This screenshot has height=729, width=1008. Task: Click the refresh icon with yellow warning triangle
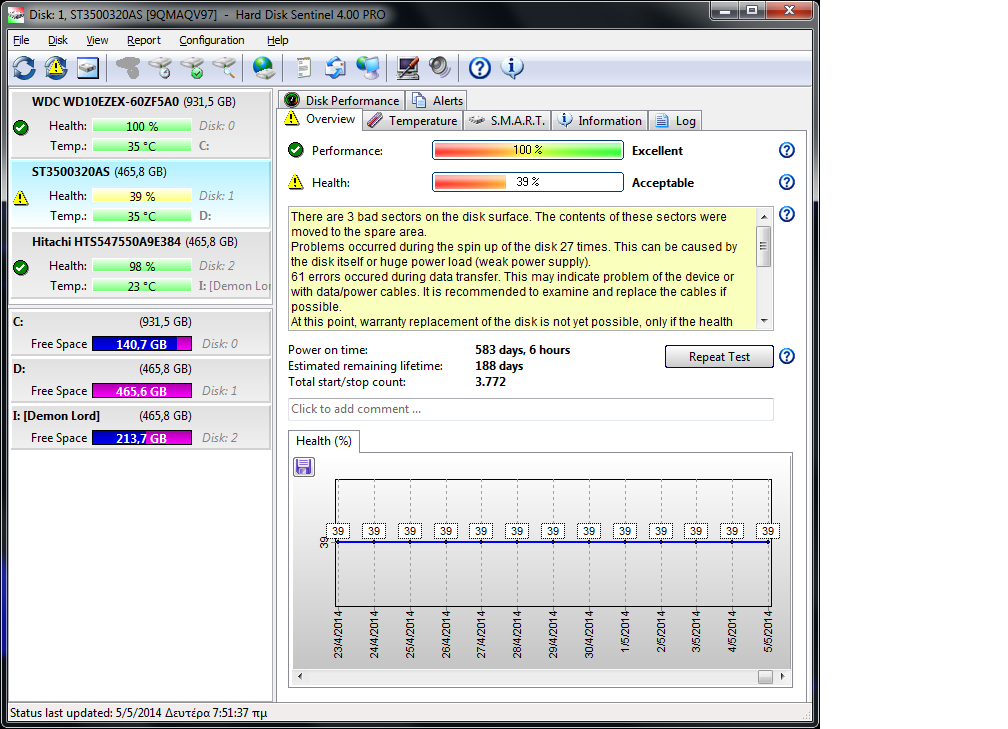pos(56,68)
